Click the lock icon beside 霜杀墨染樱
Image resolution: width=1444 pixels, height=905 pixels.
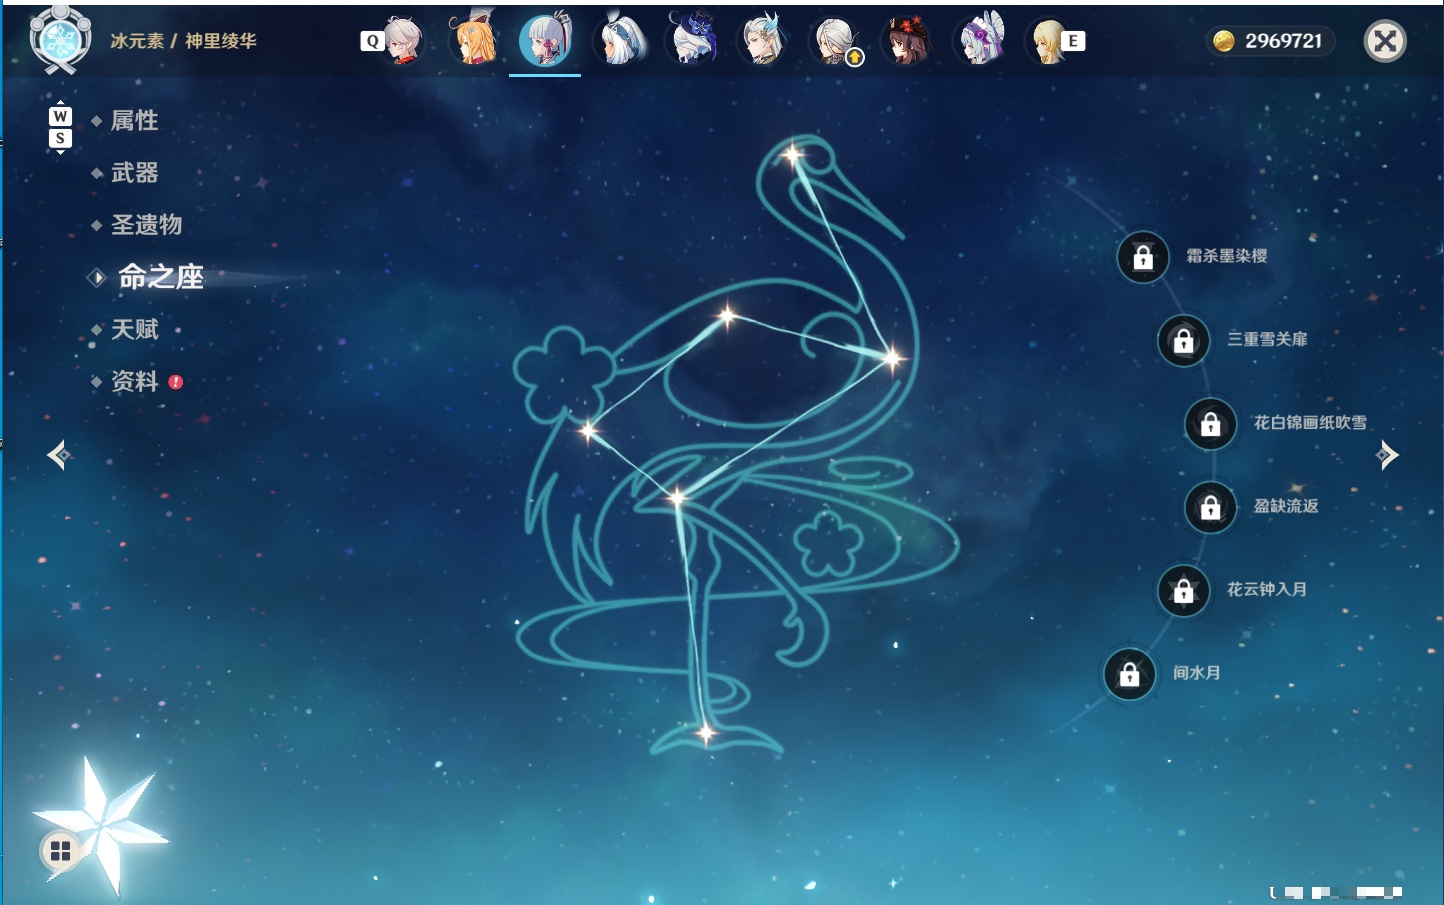[x=1143, y=257]
